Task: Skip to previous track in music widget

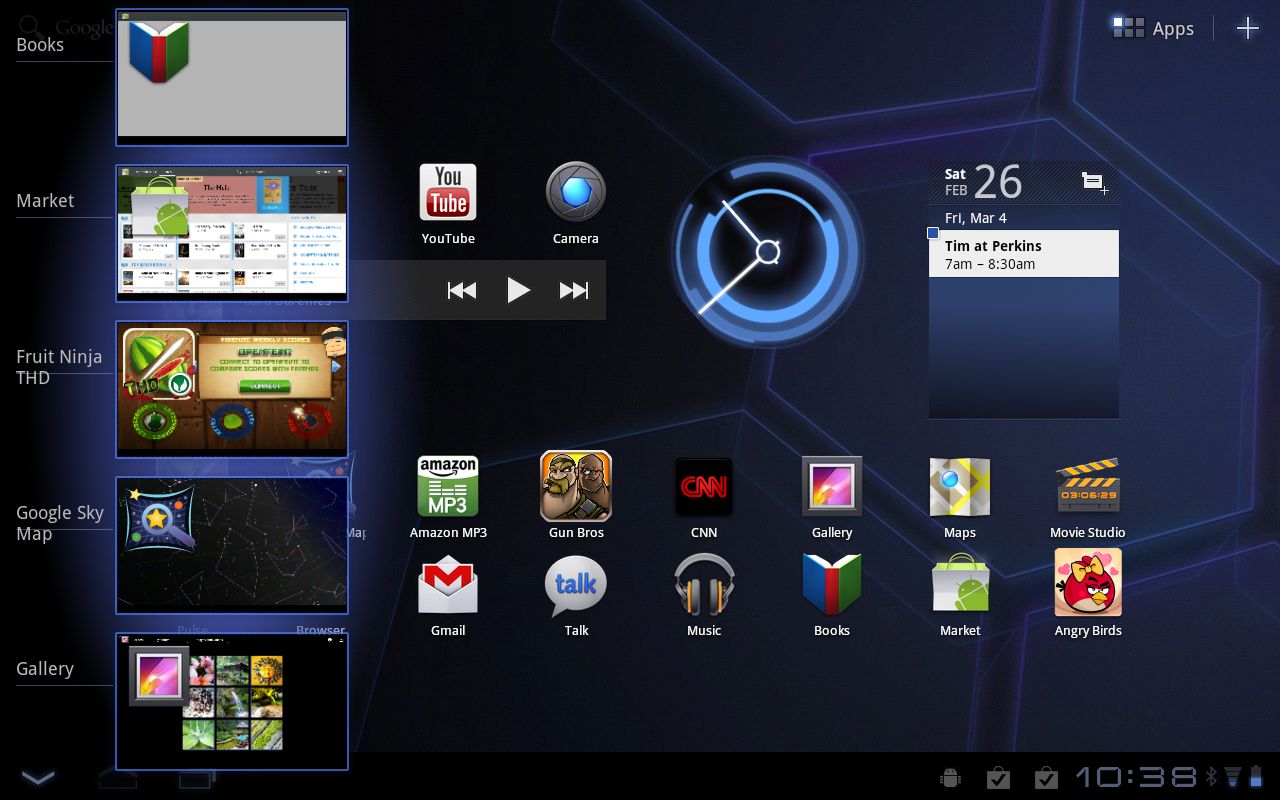Action: click(x=462, y=291)
